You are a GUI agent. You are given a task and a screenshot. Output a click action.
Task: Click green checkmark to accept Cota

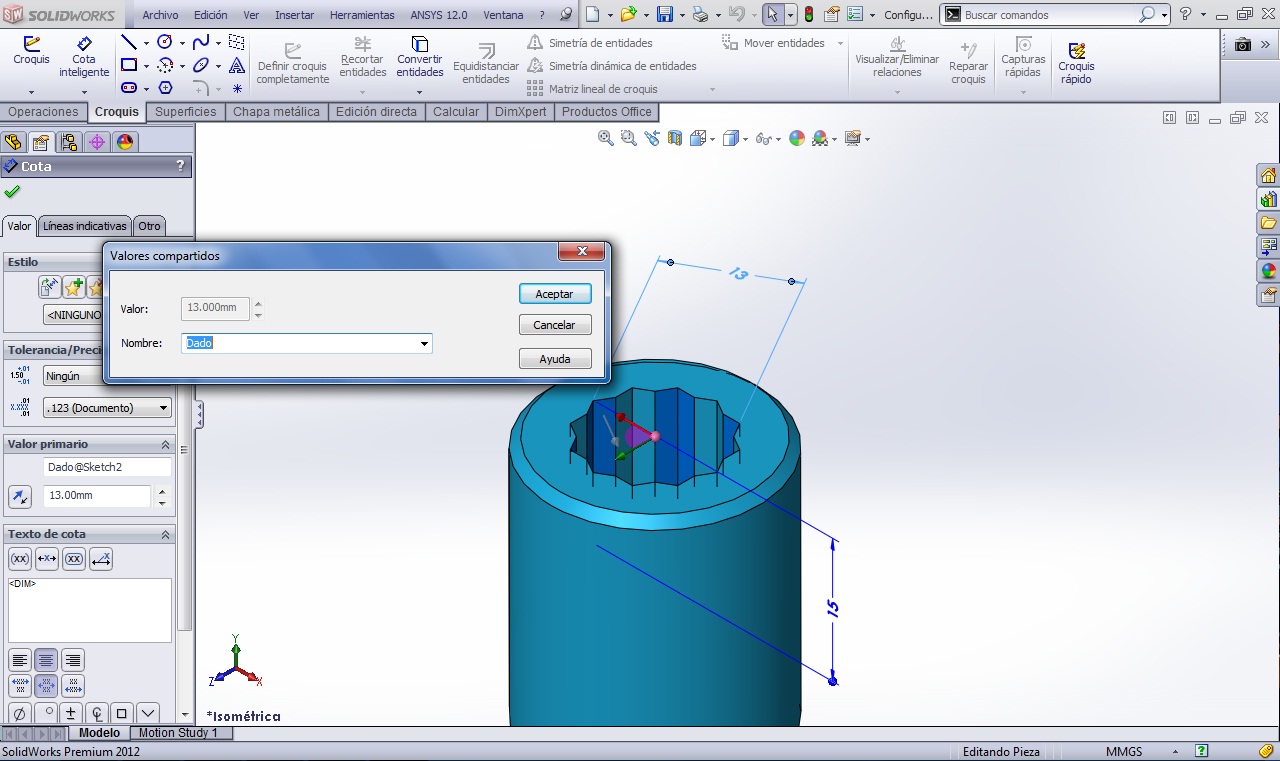(12, 191)
